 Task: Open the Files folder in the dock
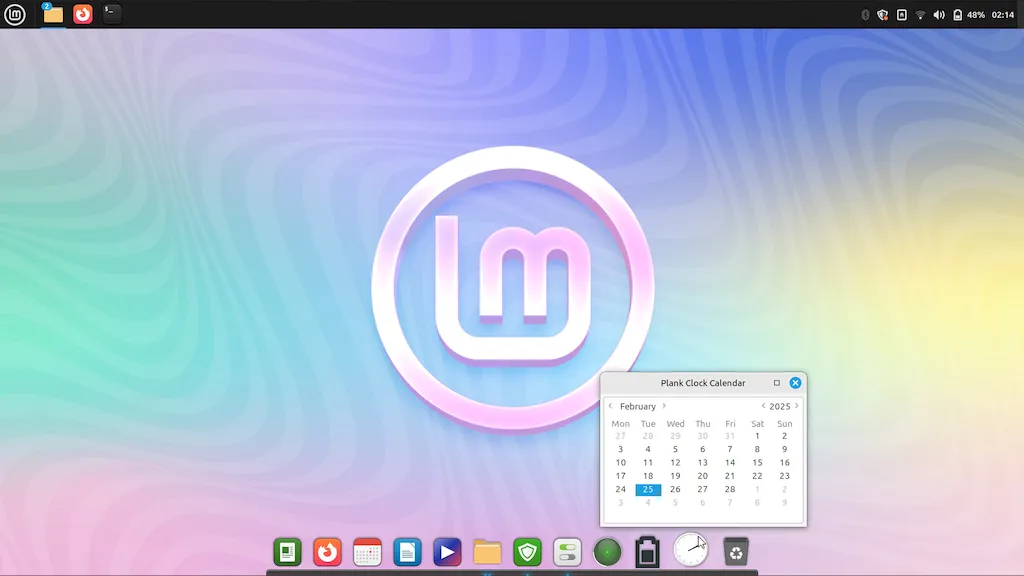coord(487,552)
